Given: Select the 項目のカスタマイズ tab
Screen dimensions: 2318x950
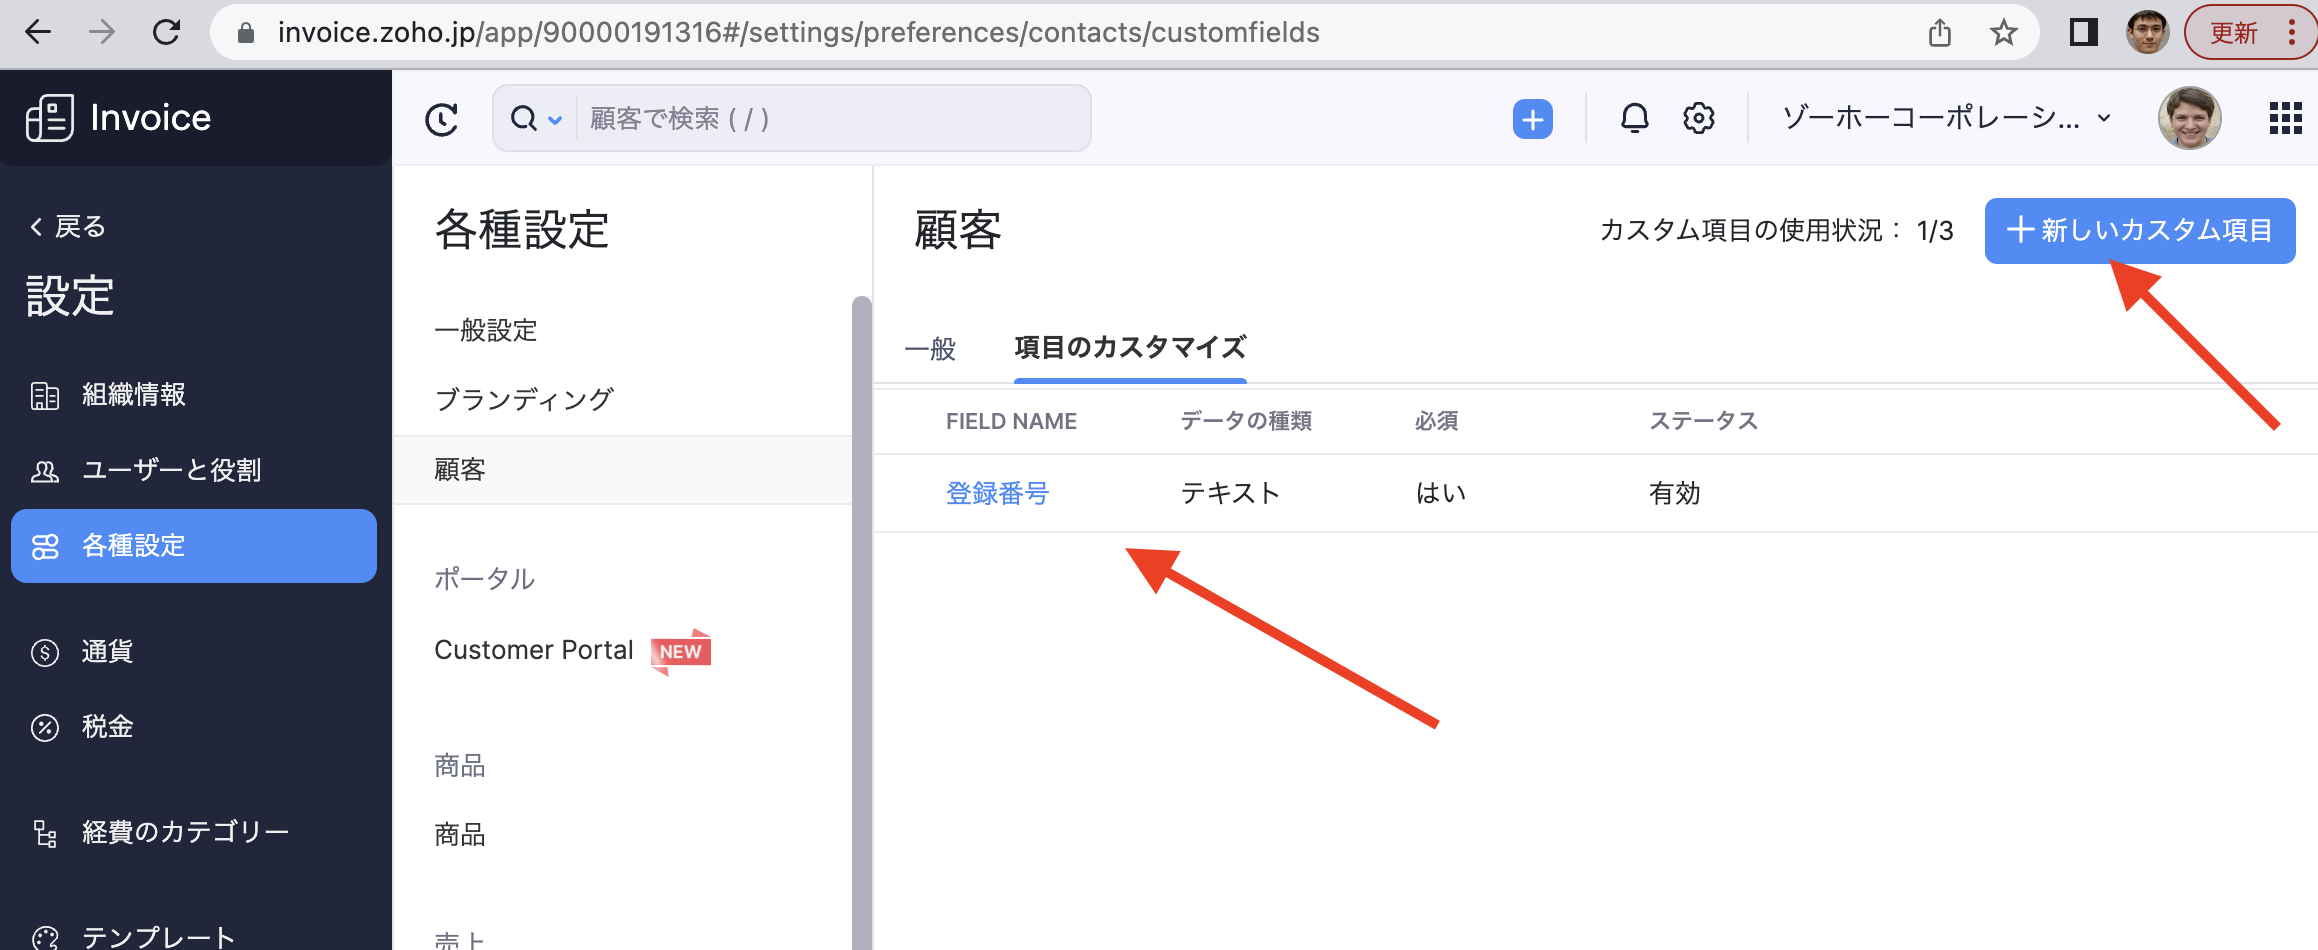Looking at the screenshot, I should pyautogui.click(x=1130, y=347).
